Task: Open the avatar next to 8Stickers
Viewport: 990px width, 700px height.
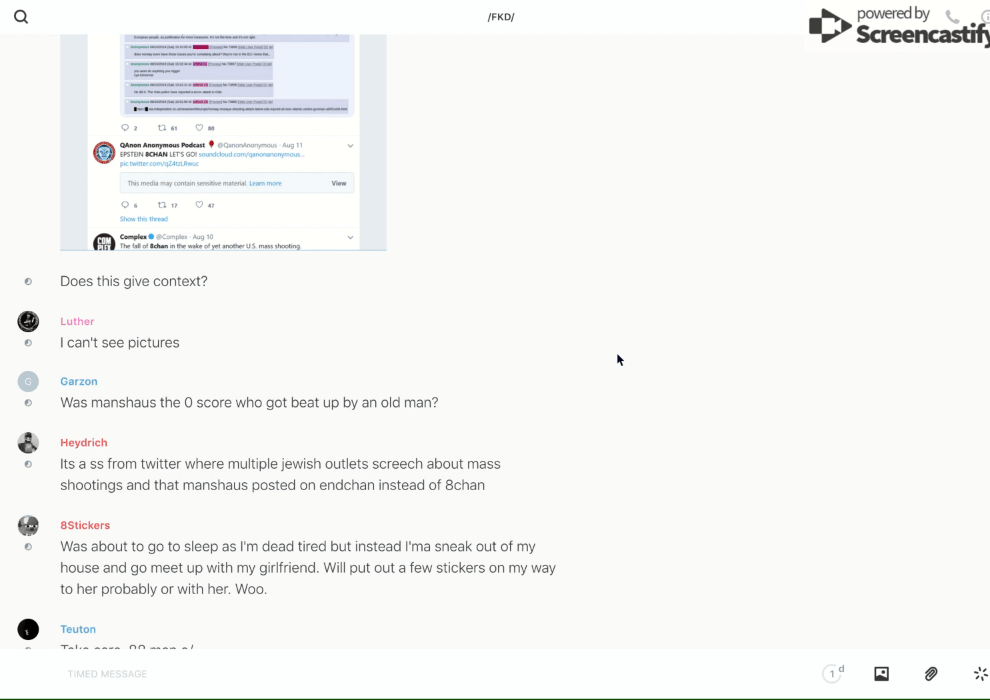Action: coord(28,525)
